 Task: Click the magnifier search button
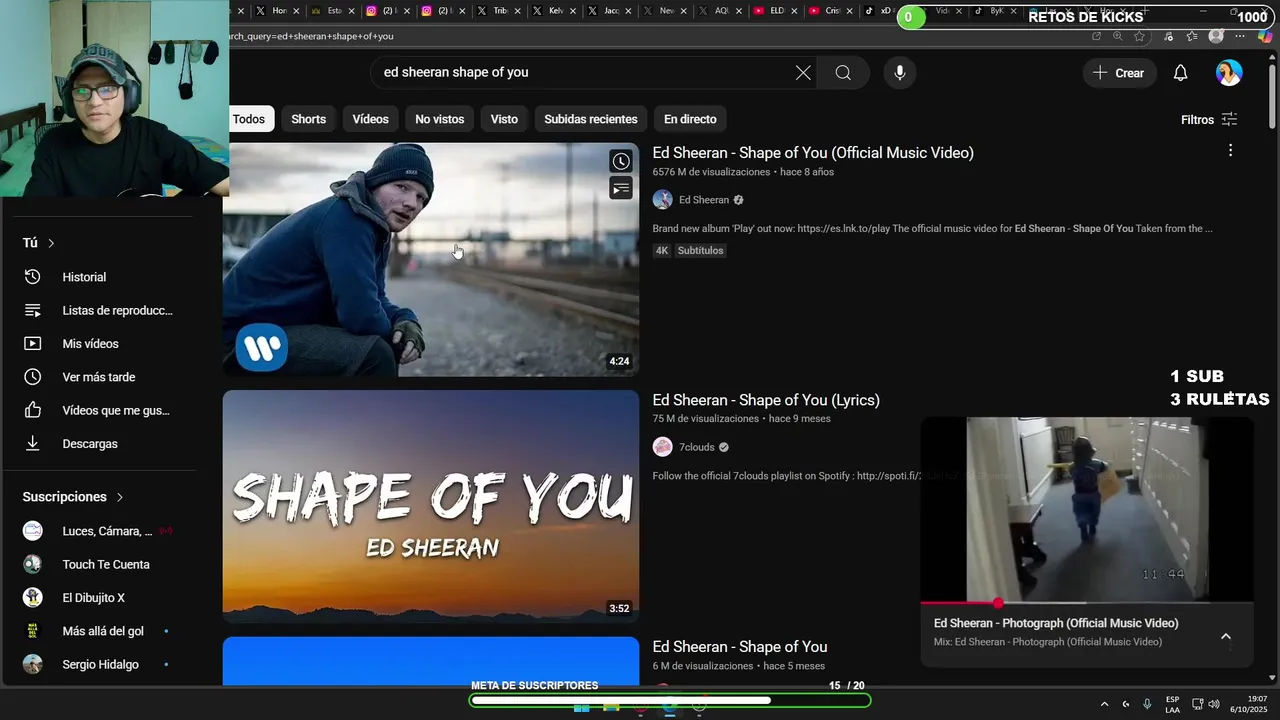(x=843, y=72)
